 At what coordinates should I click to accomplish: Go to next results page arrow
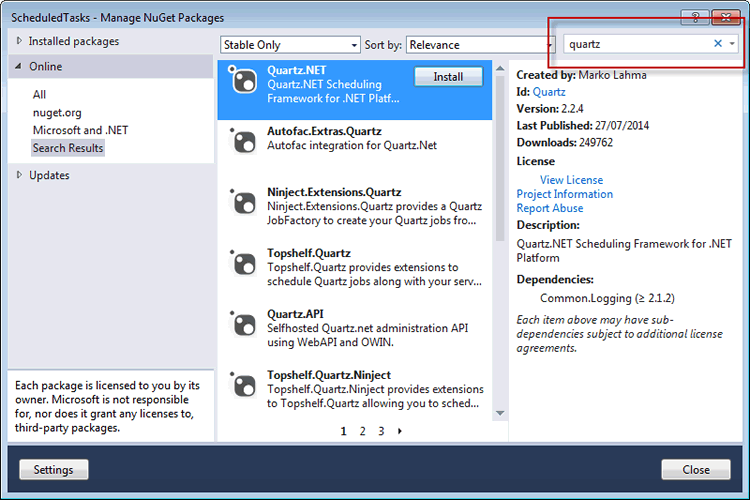399,431
